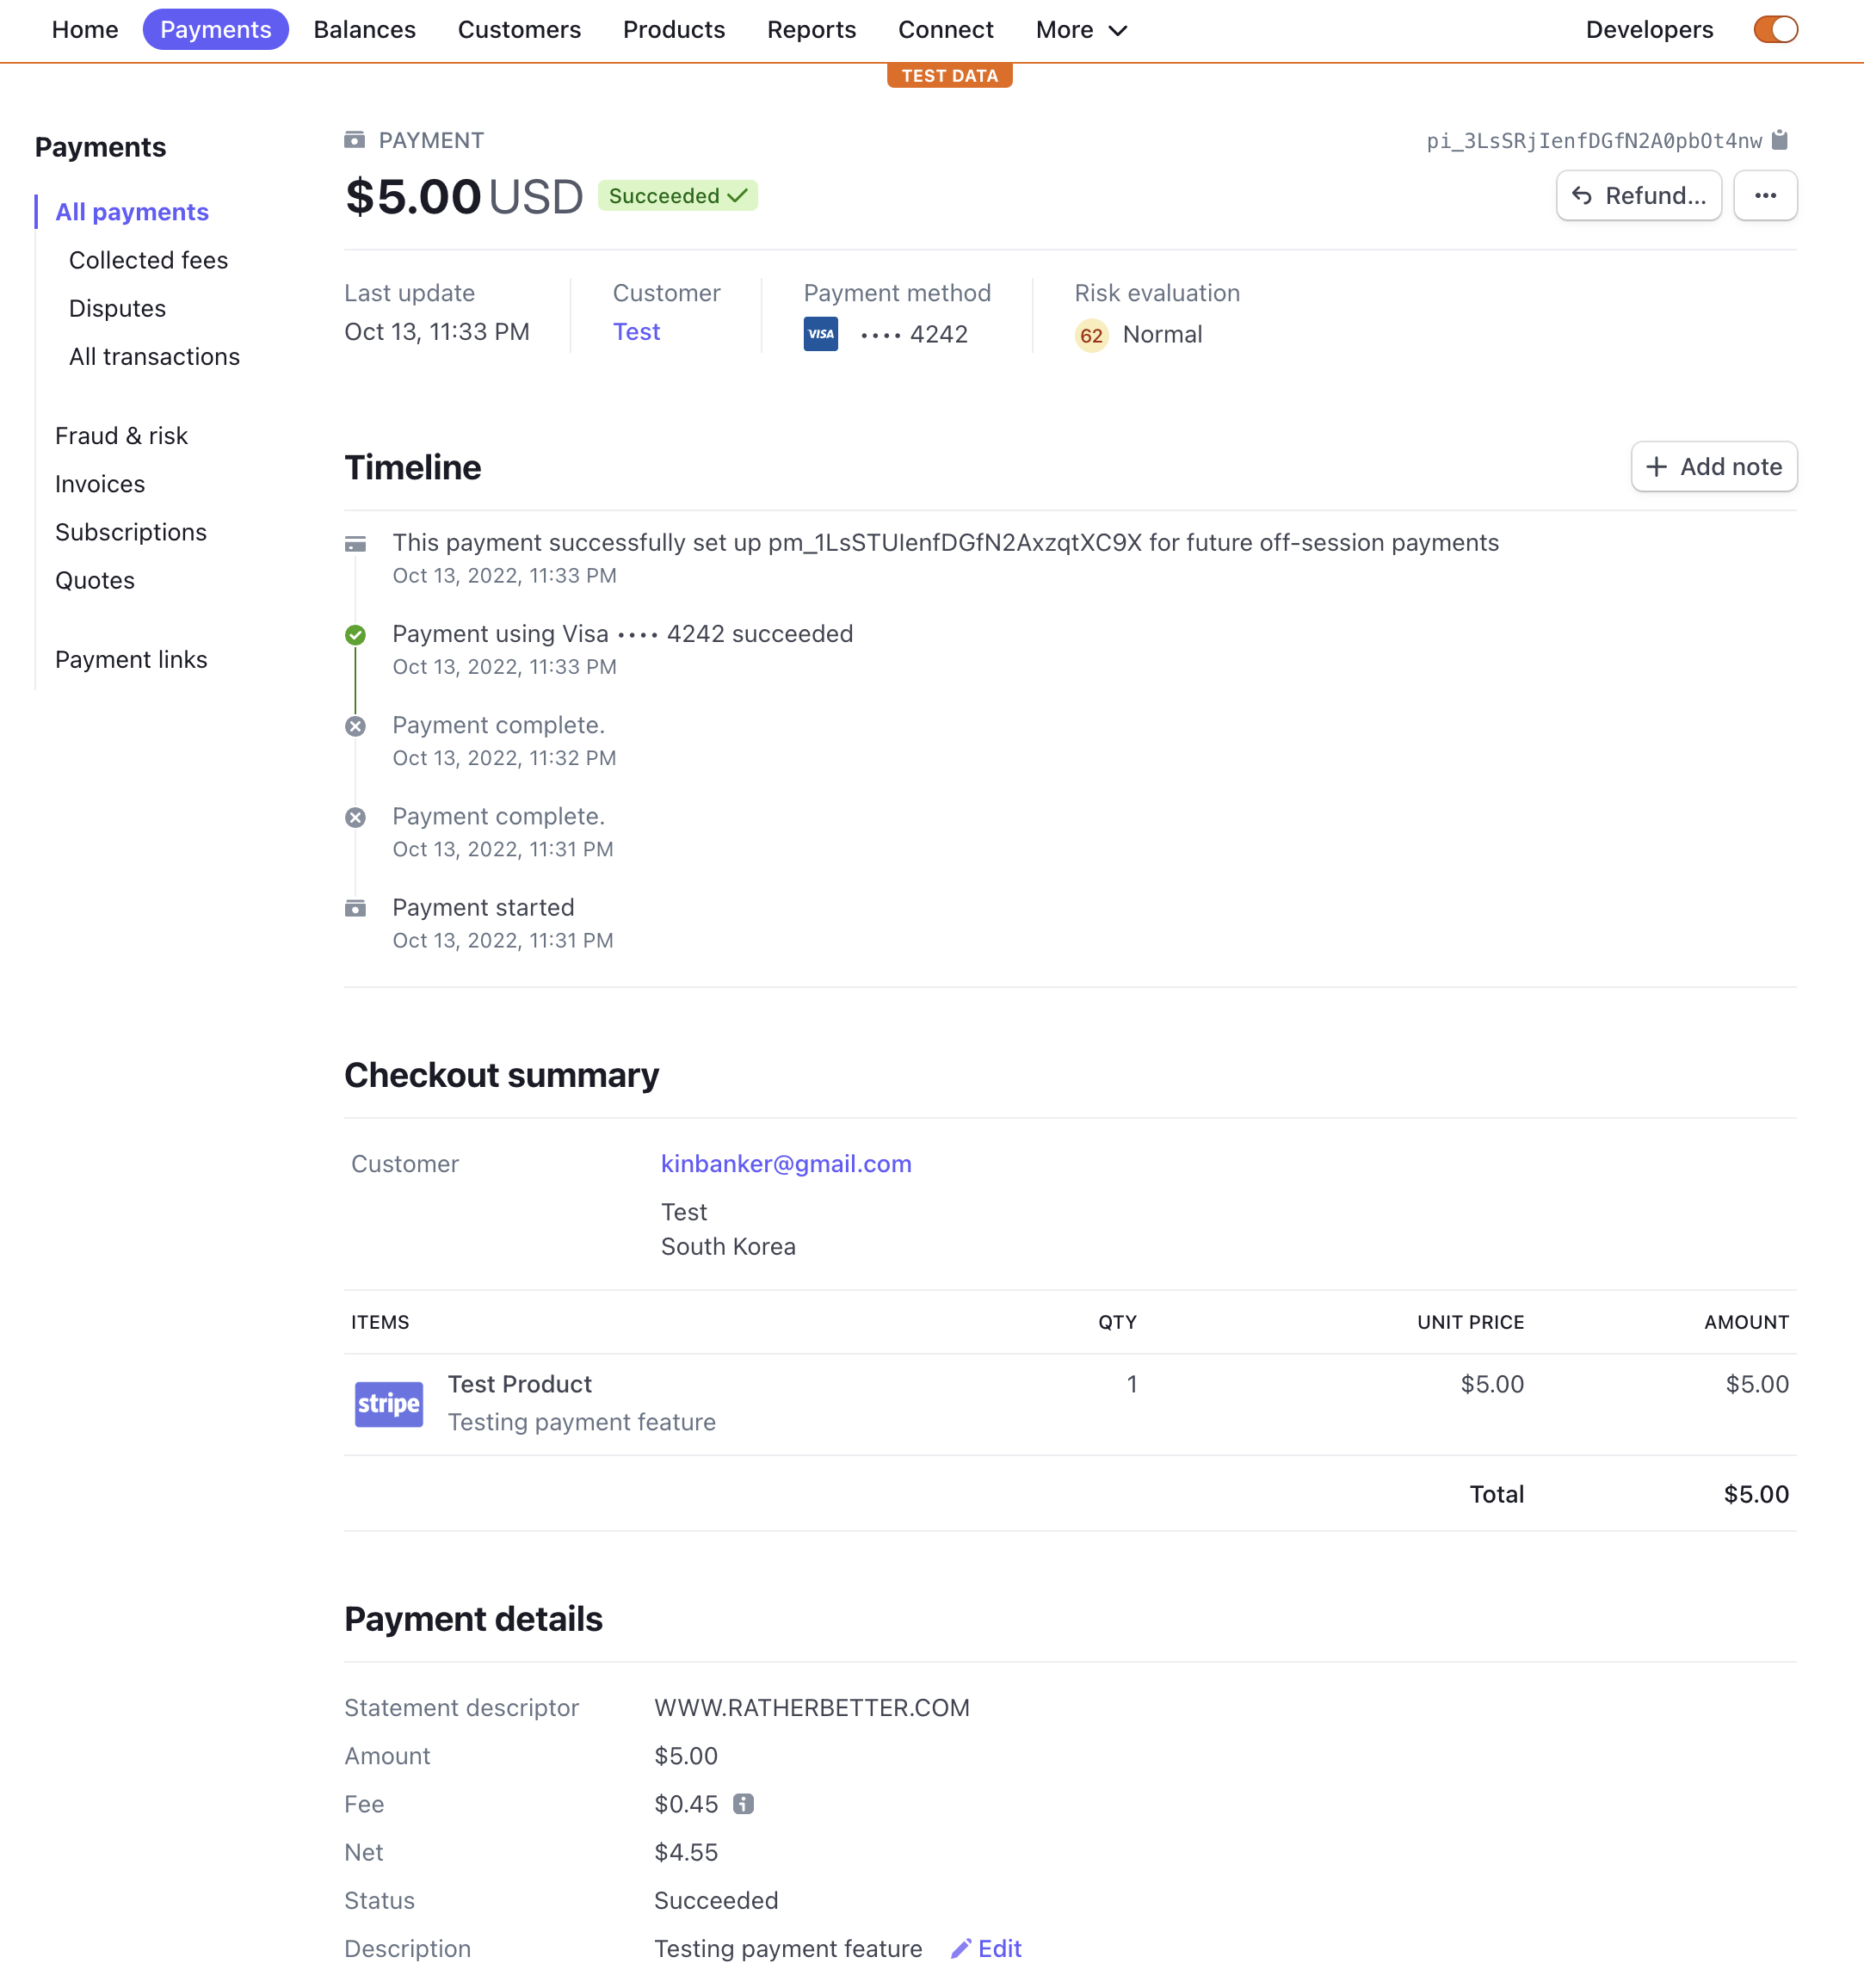Open the Balances tab
Screen dimensions: 1864x1988
click(364, 30)
